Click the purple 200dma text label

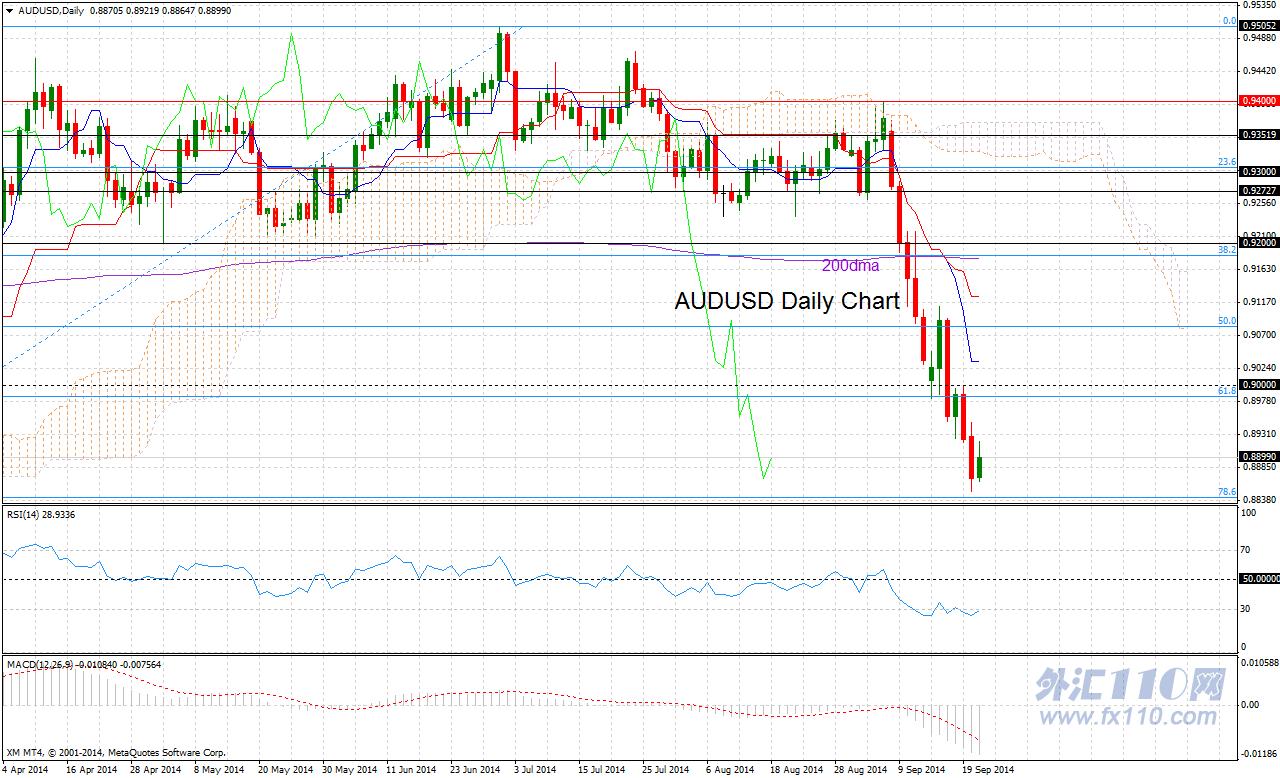click(850, 266)
